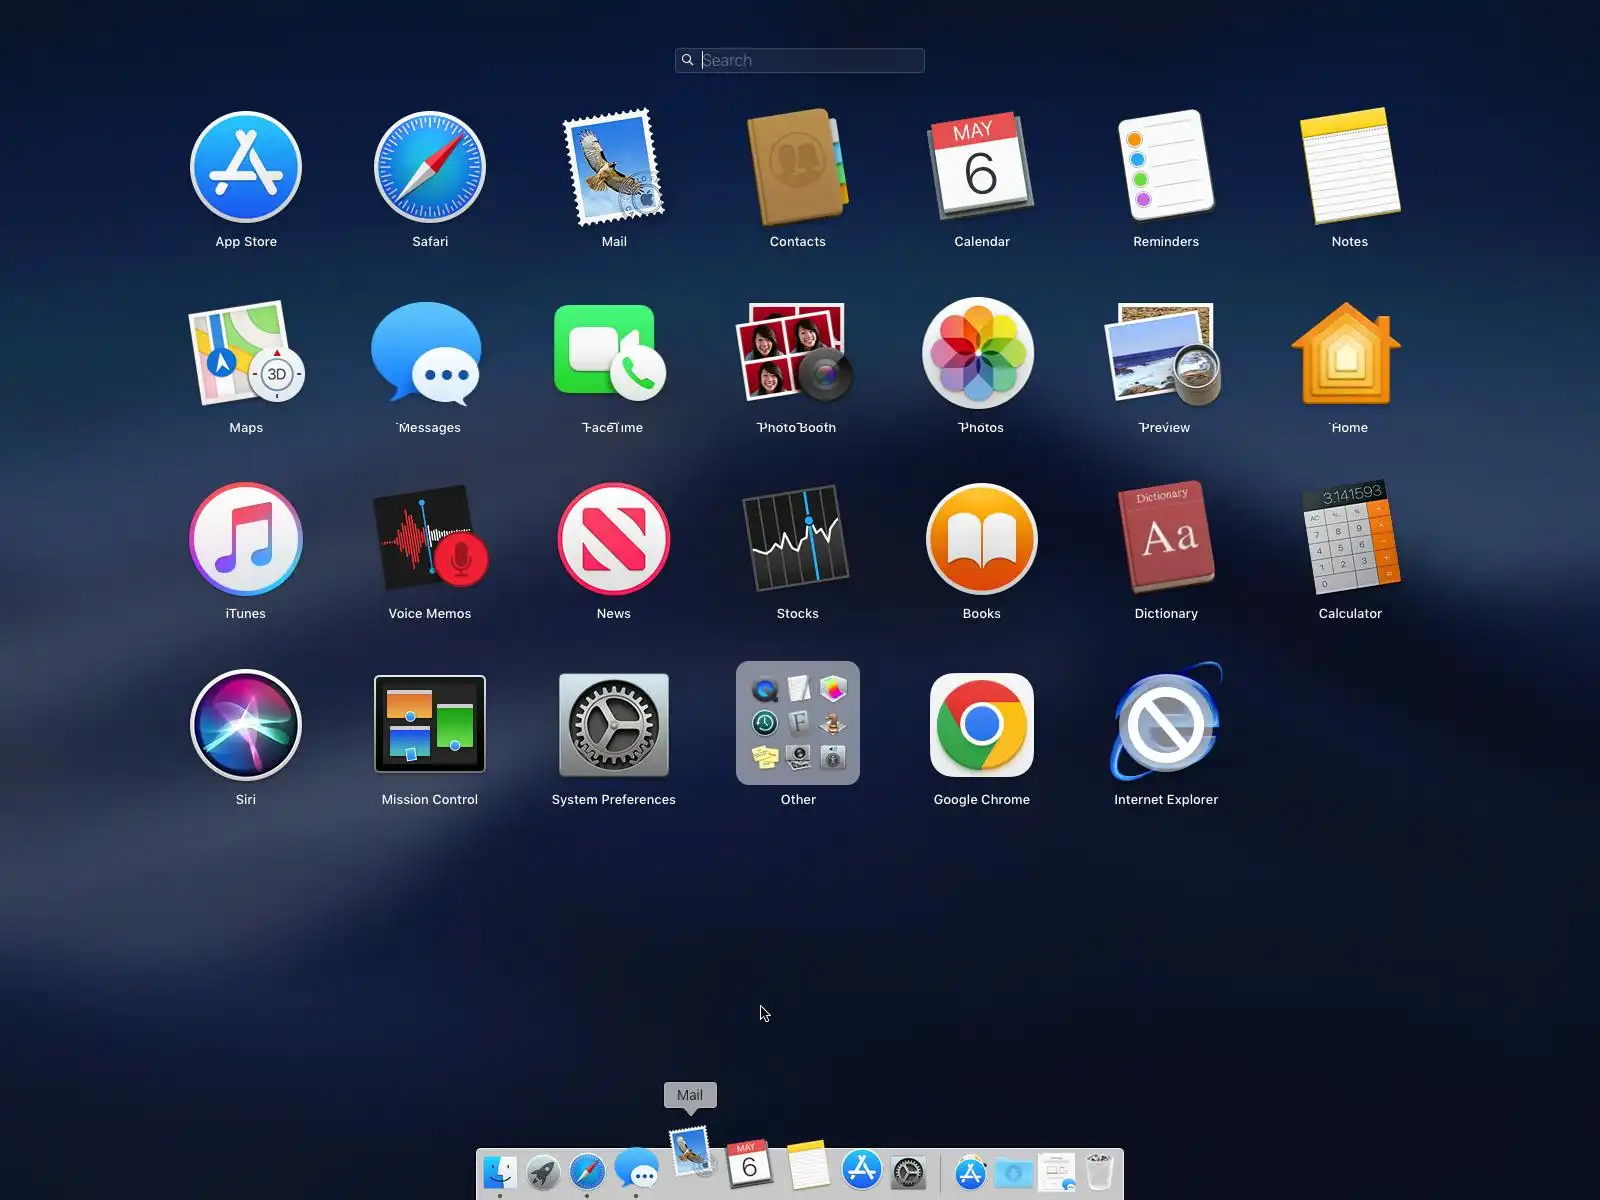Expand the Other apps folder

click(798, 723)
